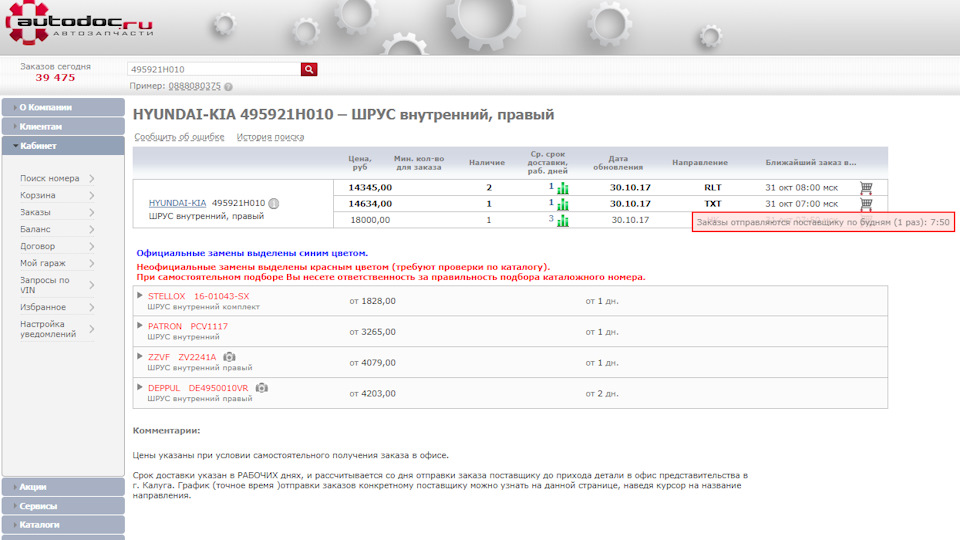Open the HYUNDAI-KIA brand link
960x540 pixels.
point(177,203)
